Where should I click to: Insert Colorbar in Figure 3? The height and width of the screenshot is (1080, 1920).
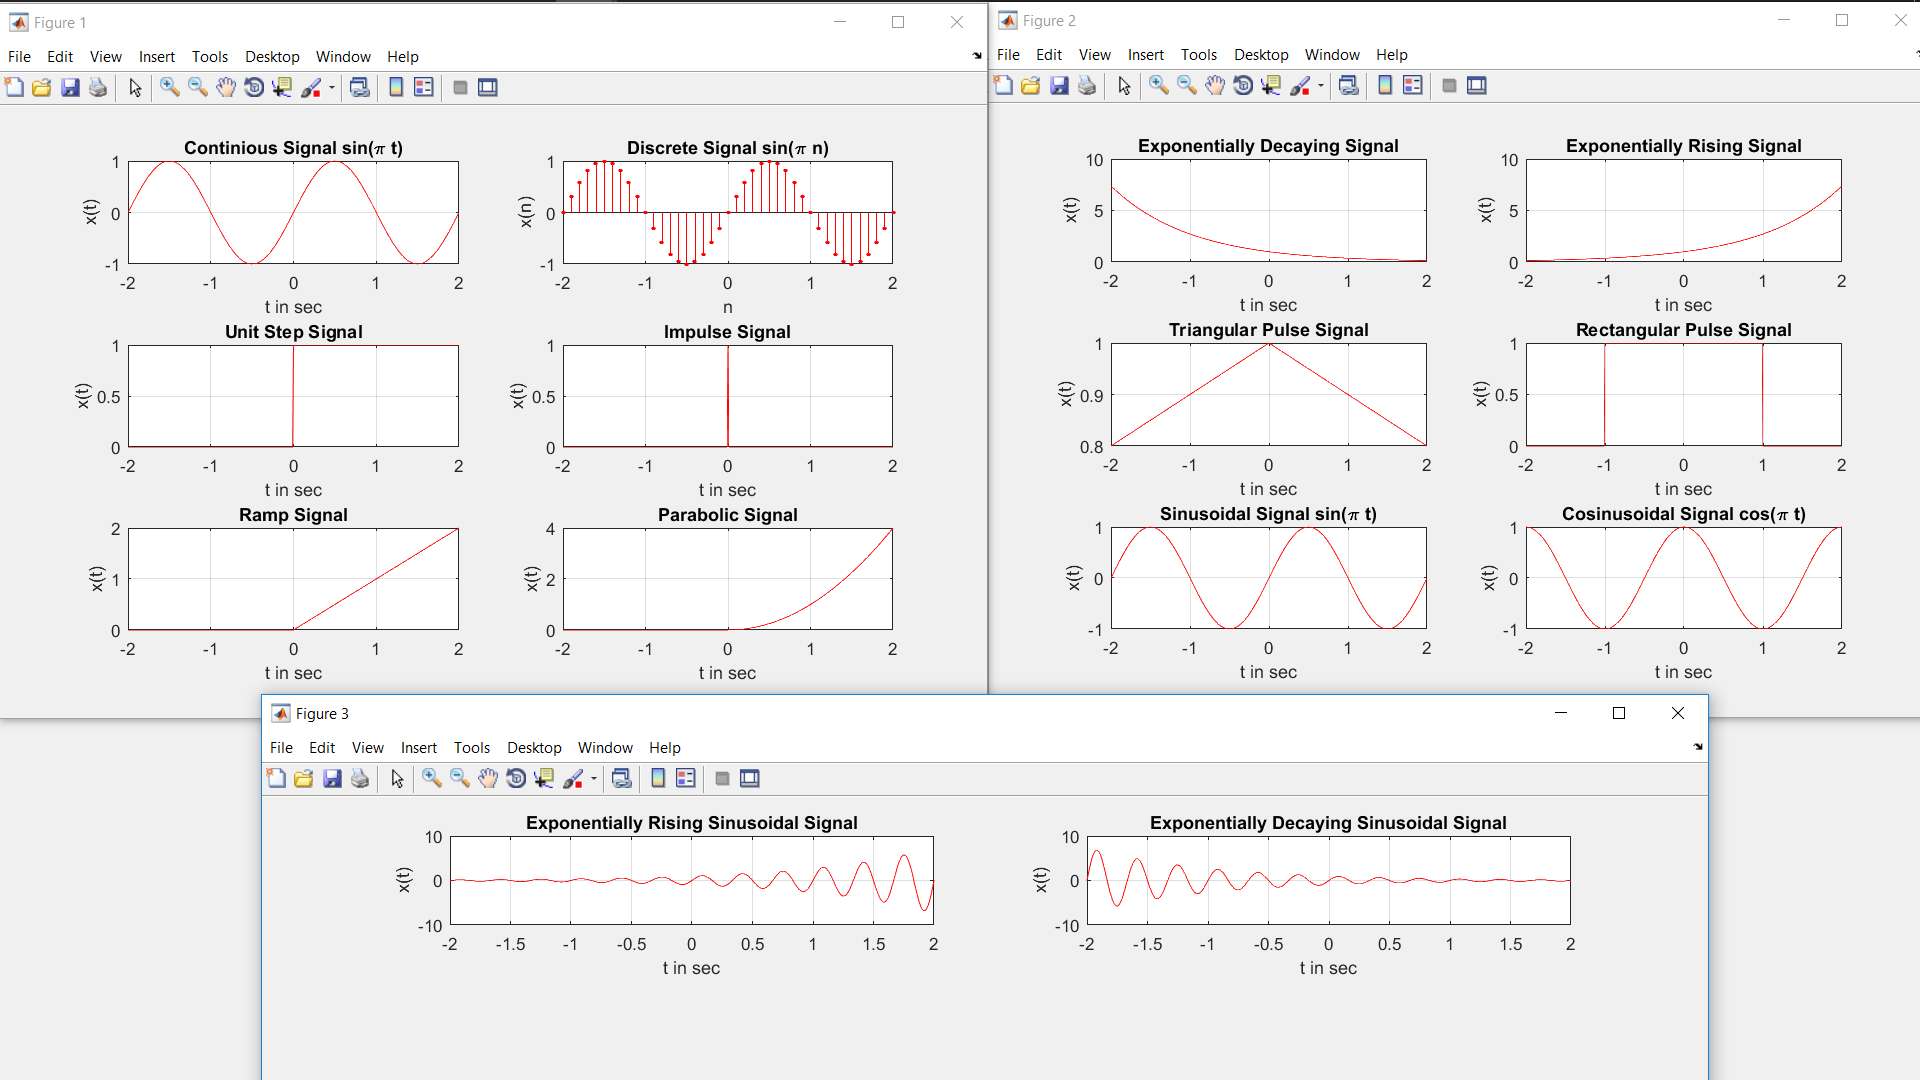click(x=658, y=779)
